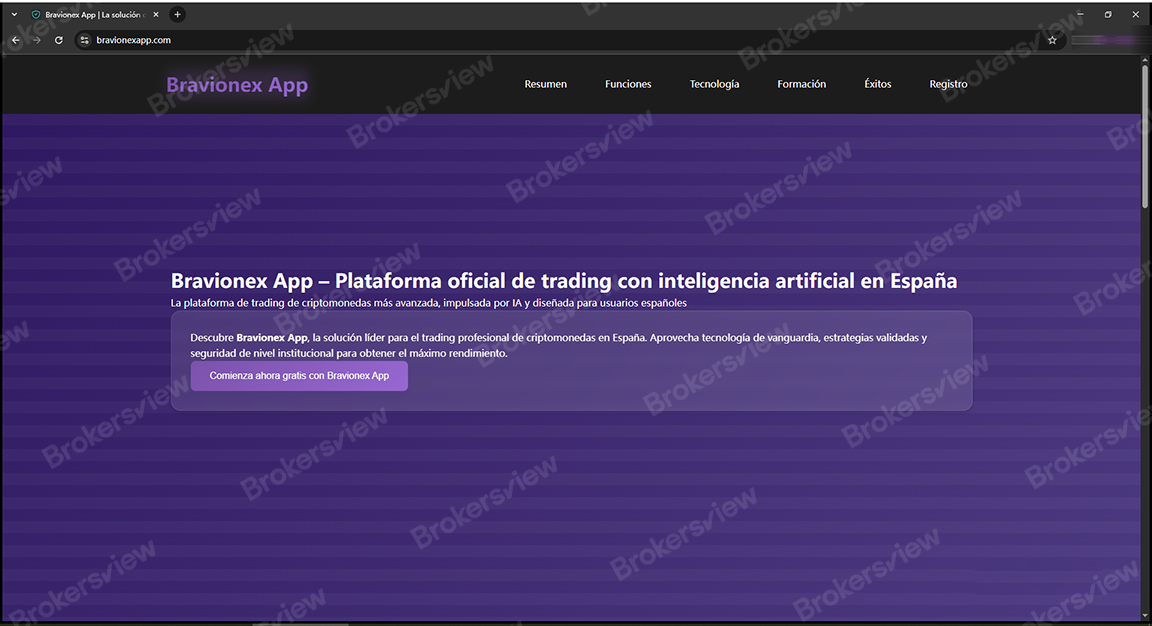The height and width of the screenshot is (626, 1152).
Task: Click the scrollbar up arrow
Action: pyautogui.click(x=1143, y=60)
